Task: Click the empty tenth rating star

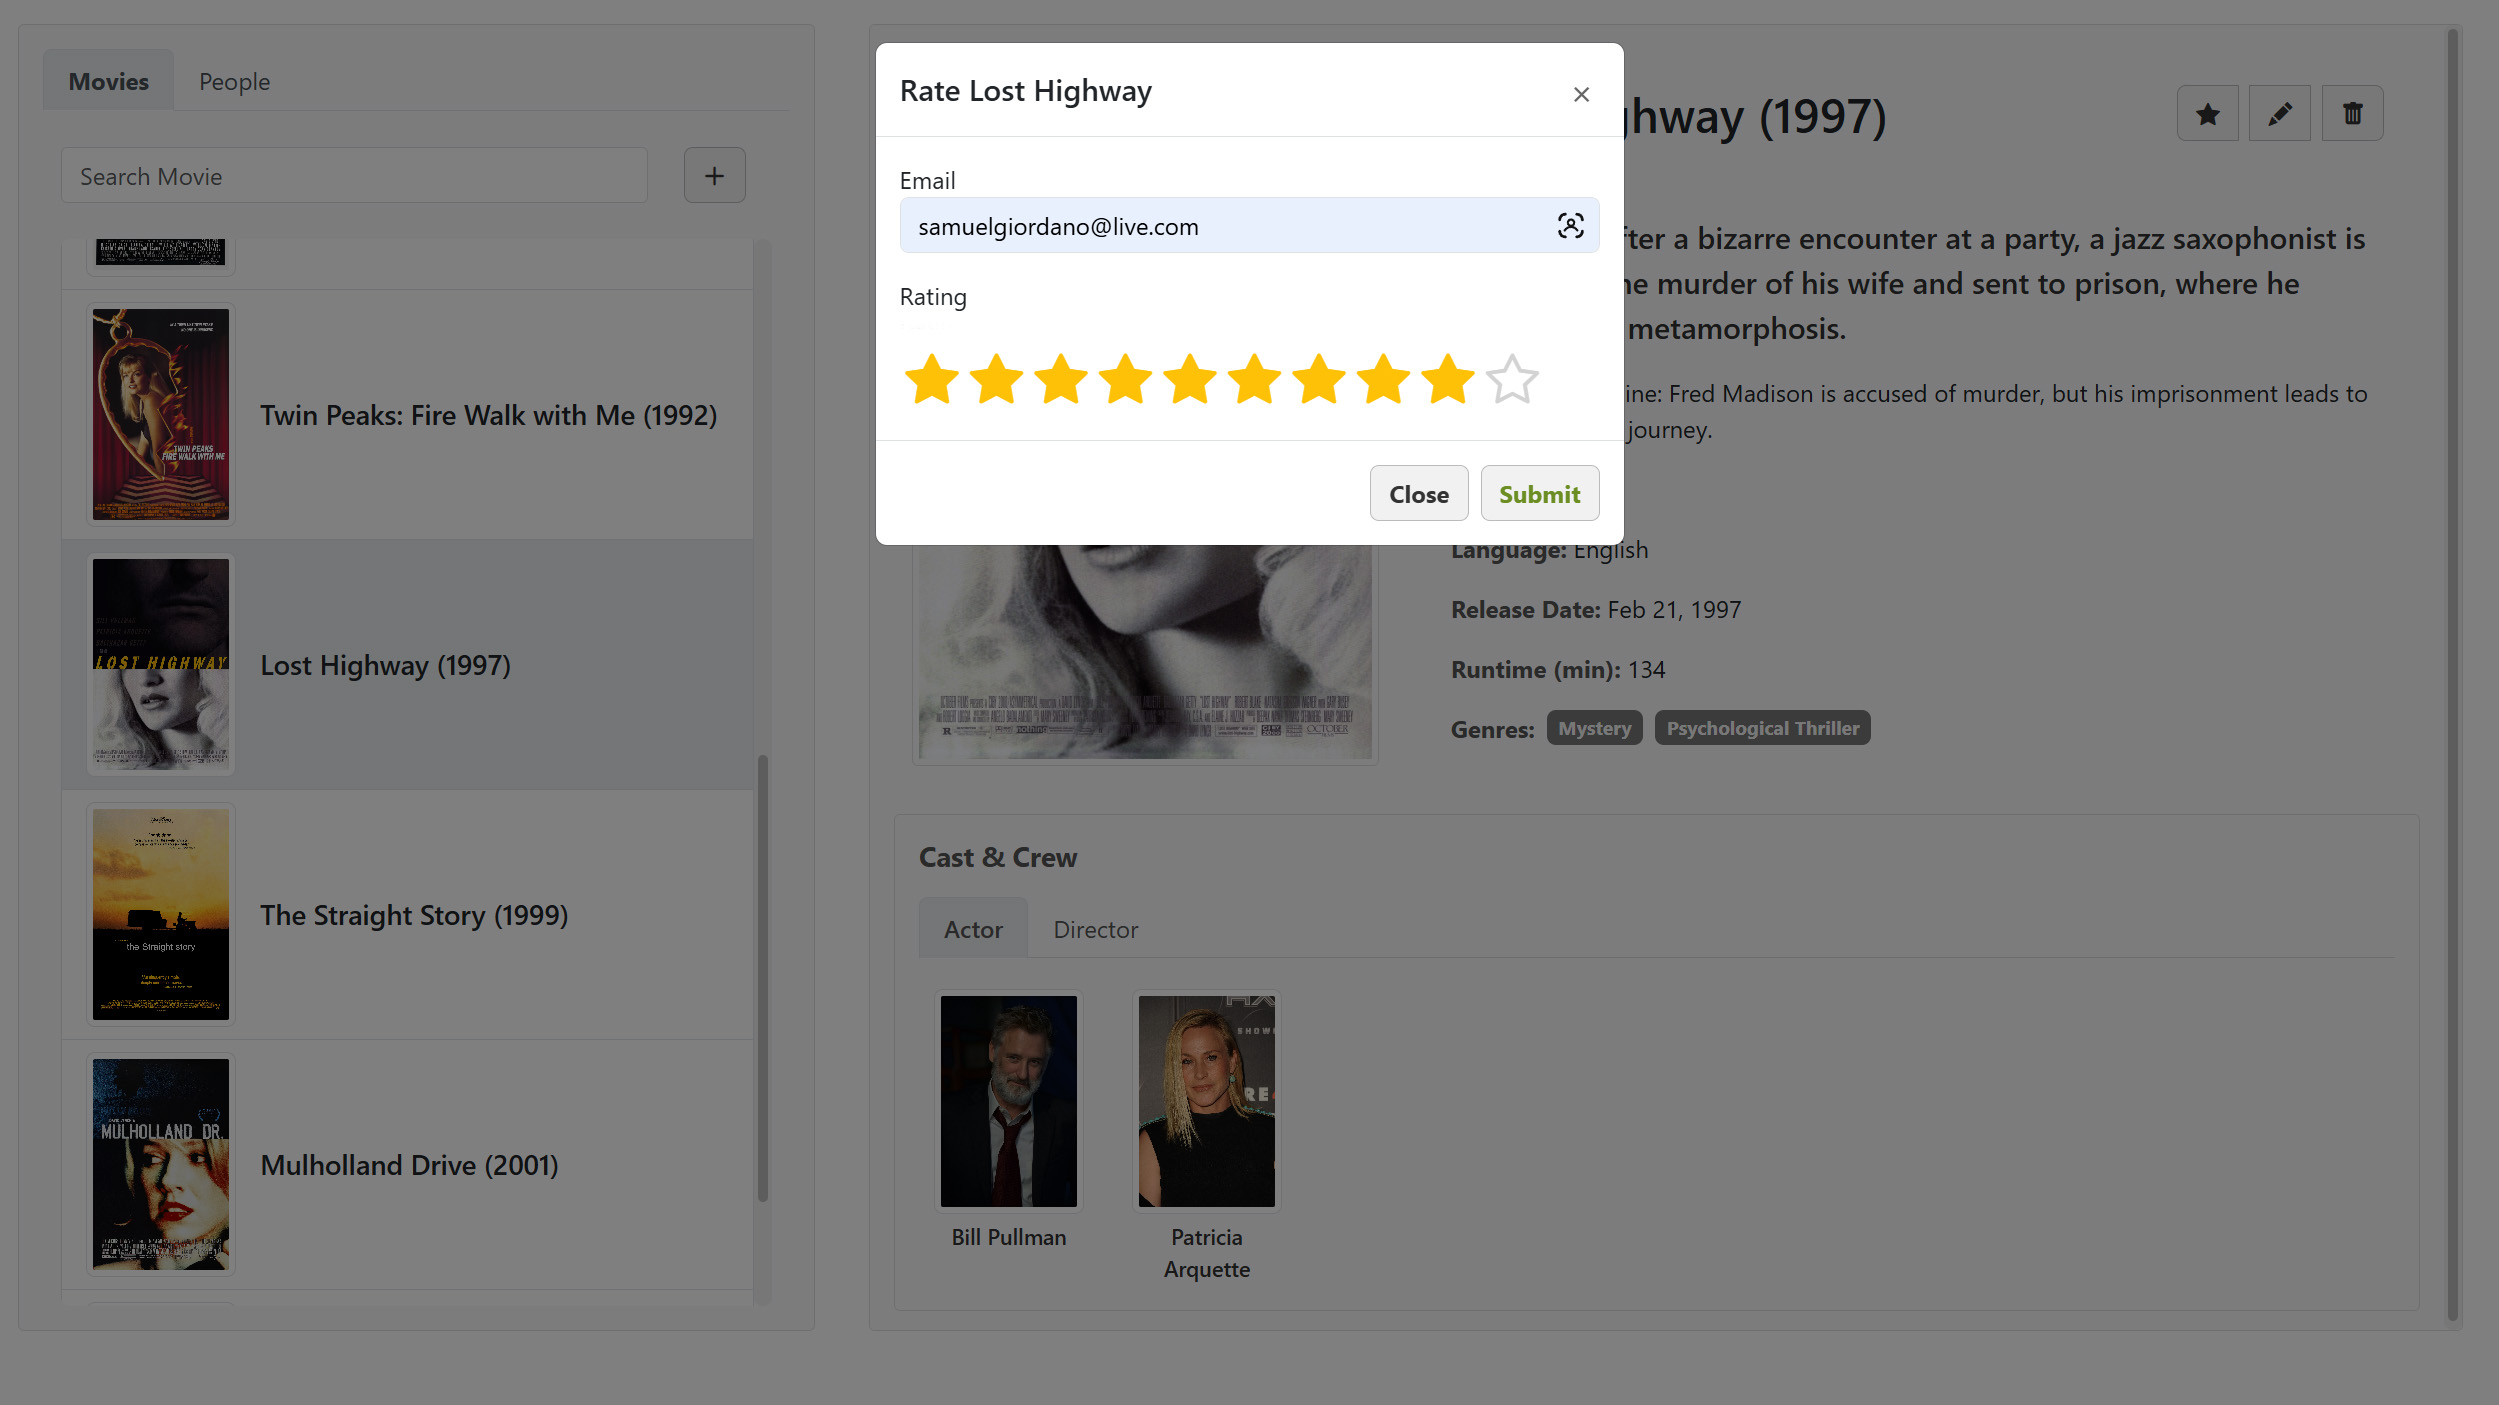Action: click(1512, 380)
